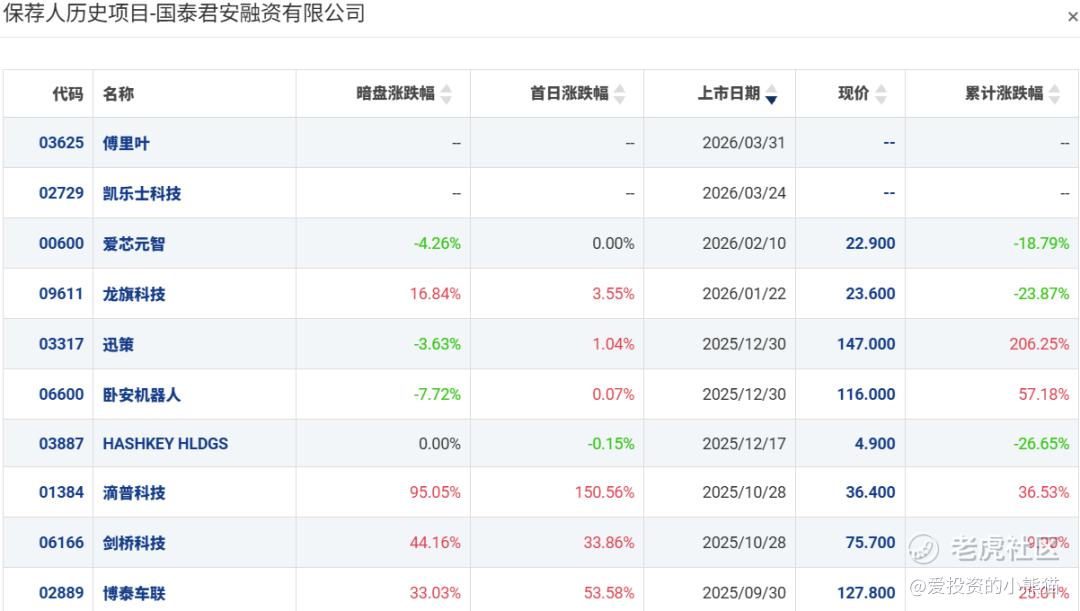The image size is (1080, 611).
Task: Open stock name 卧安机器人
Action: point(142,395)
